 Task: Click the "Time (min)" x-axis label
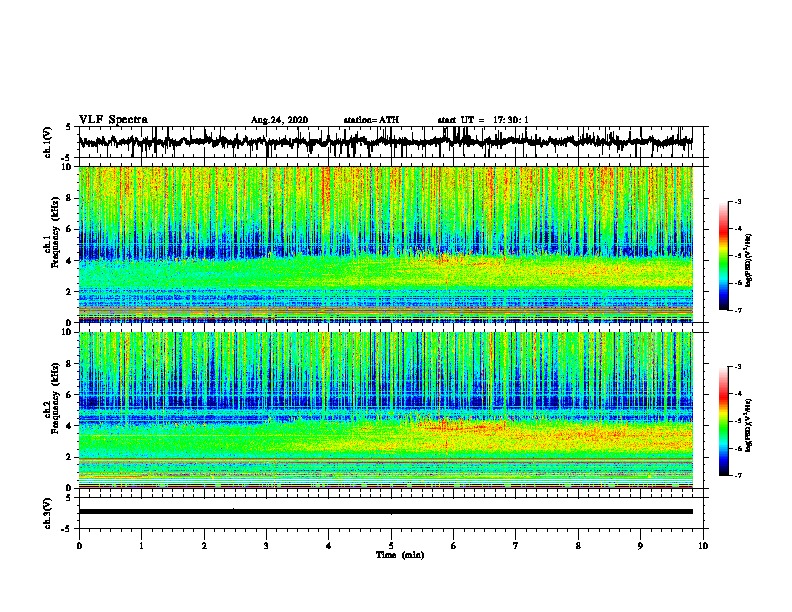click(400, 555)
